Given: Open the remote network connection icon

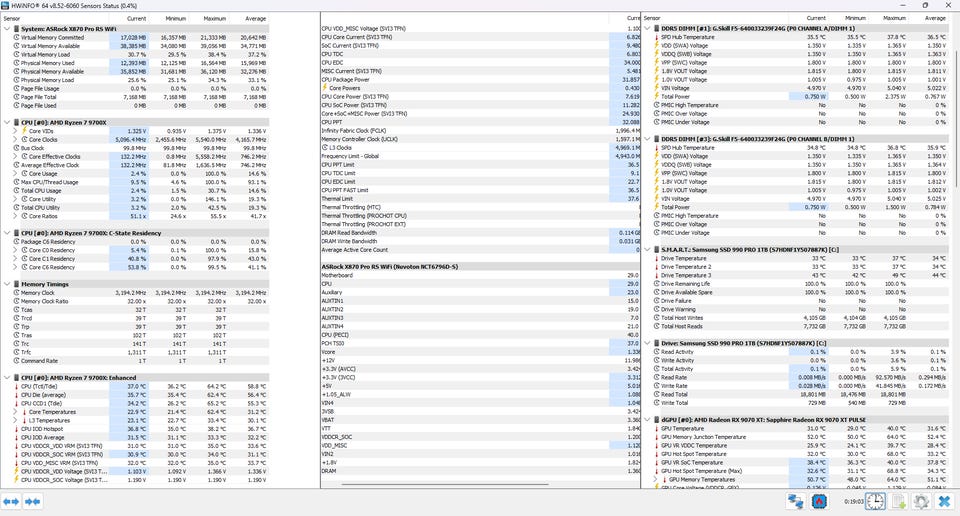Looking at the screenshot, I should pyautogui.click(x=795, y=502).
